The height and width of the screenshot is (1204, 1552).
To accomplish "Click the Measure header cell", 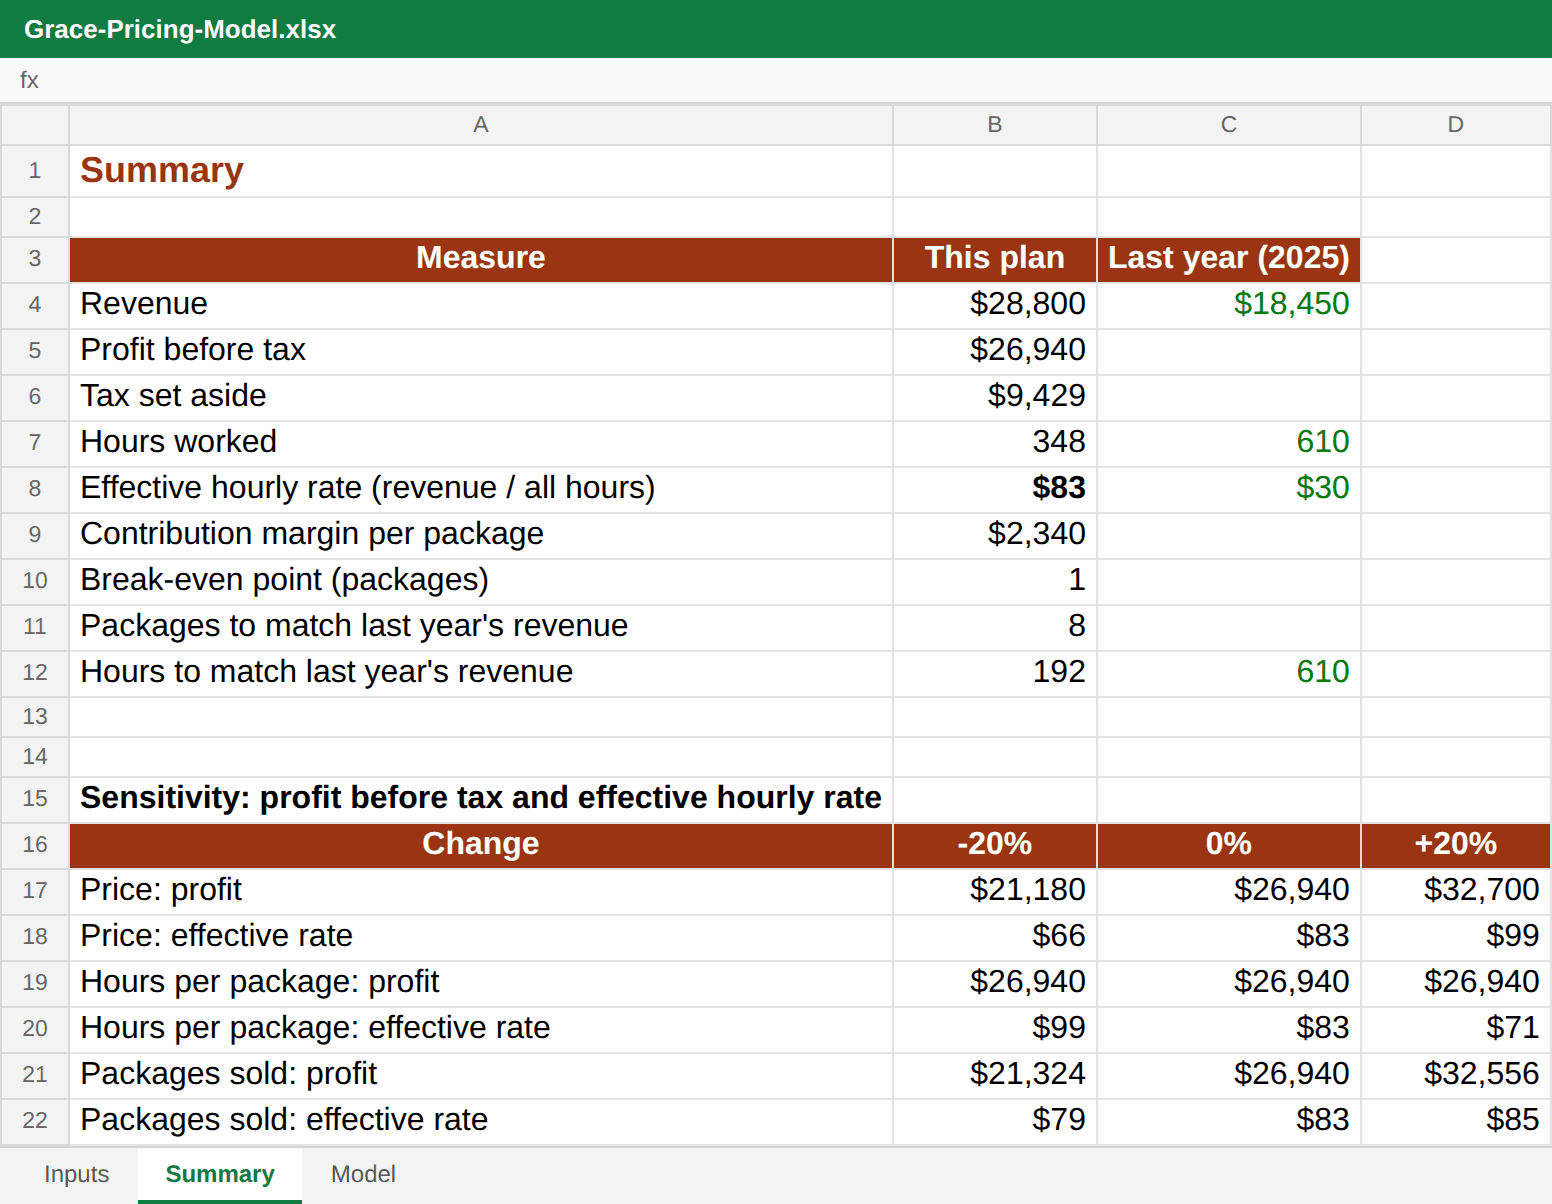I will (481, 259).
